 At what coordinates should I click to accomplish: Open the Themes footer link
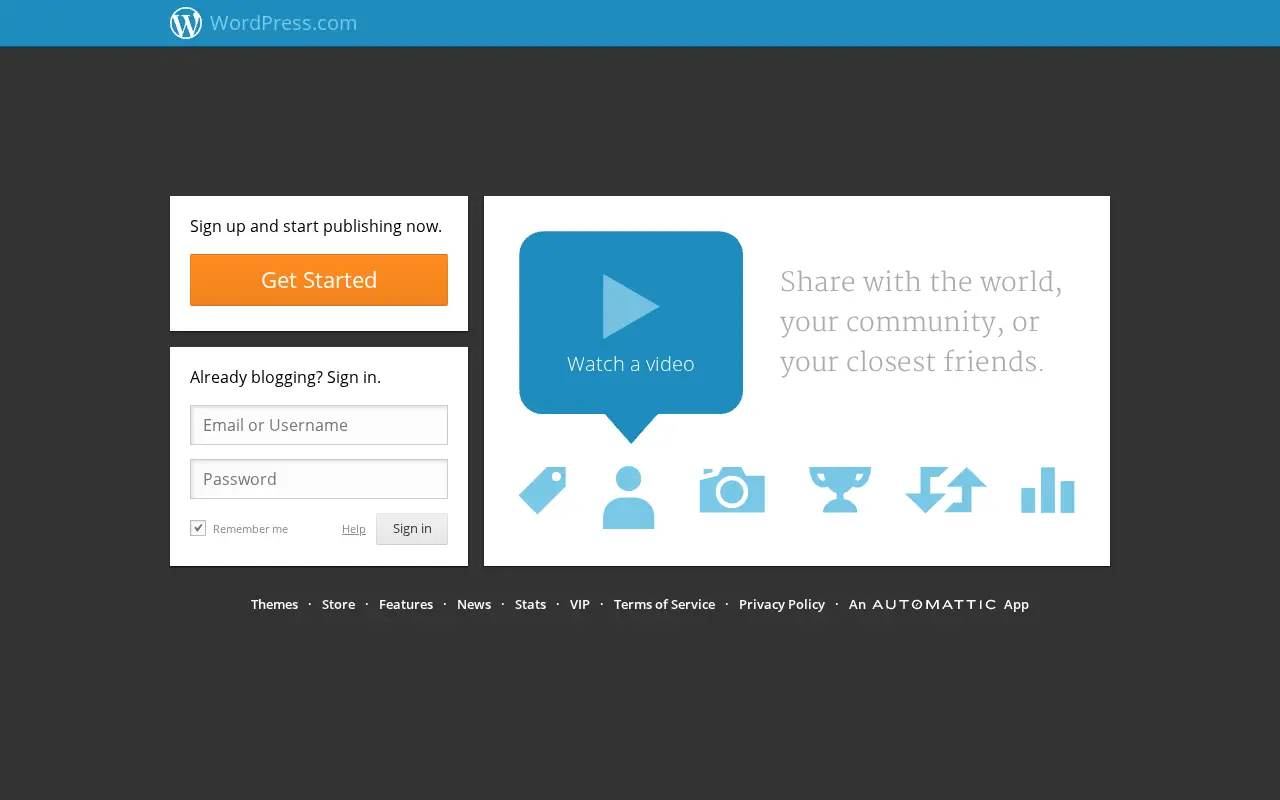point(275,604)
